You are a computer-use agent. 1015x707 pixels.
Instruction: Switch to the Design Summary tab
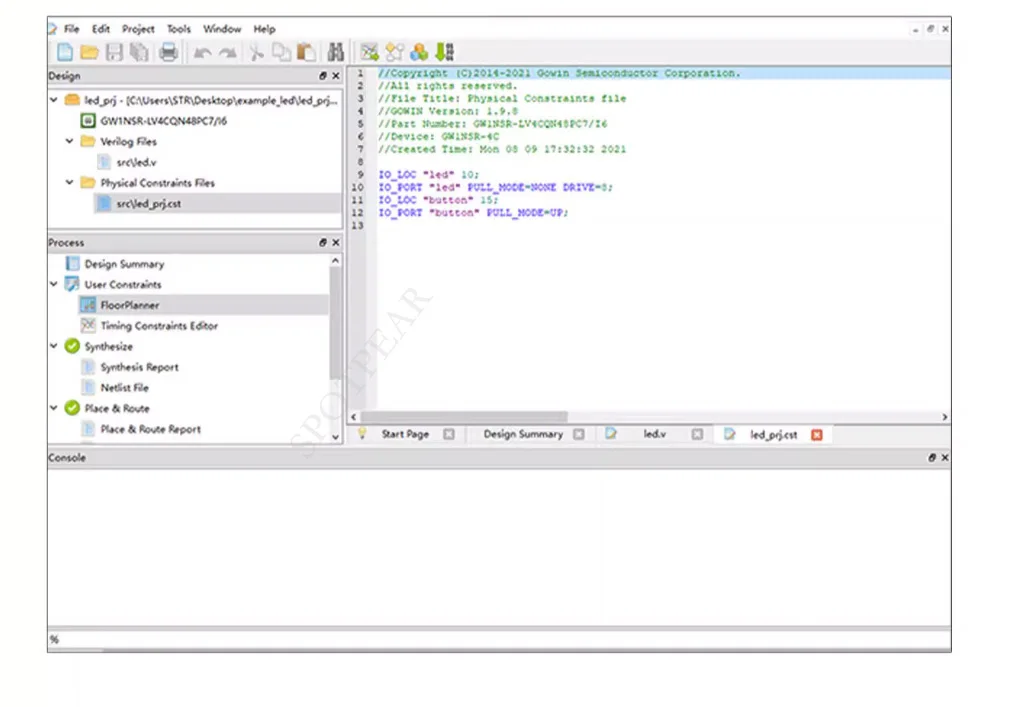tap(523, 434)
